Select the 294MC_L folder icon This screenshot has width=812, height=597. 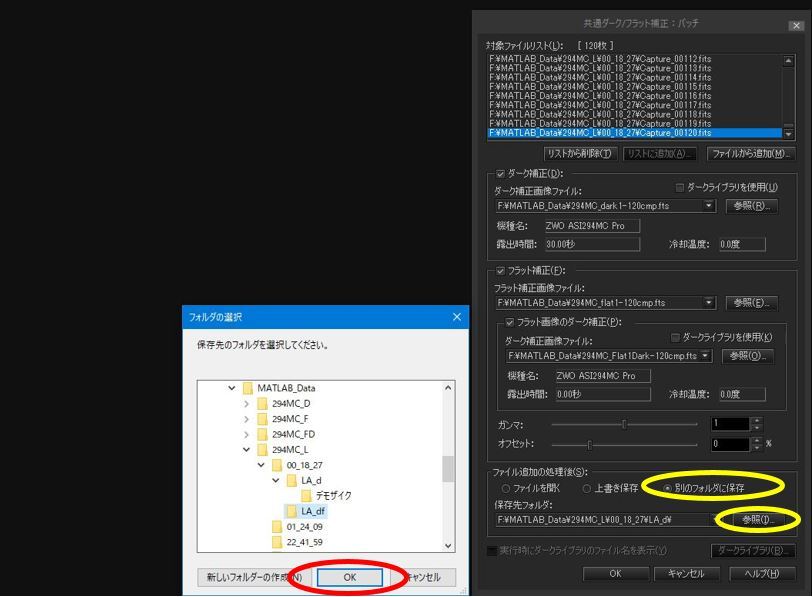(x=263, y=449)
